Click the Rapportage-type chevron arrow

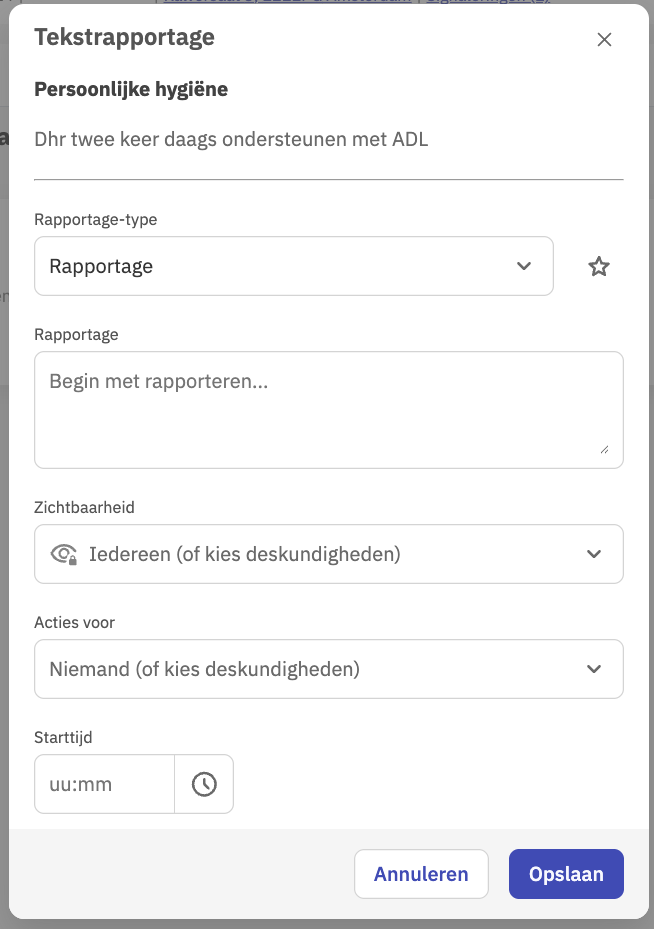click(524, 266)
